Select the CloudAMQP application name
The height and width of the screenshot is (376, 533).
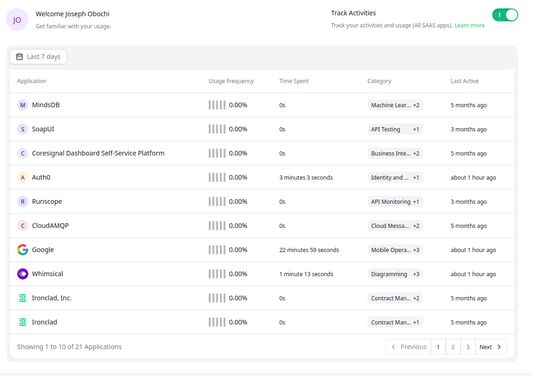(50, 226)
